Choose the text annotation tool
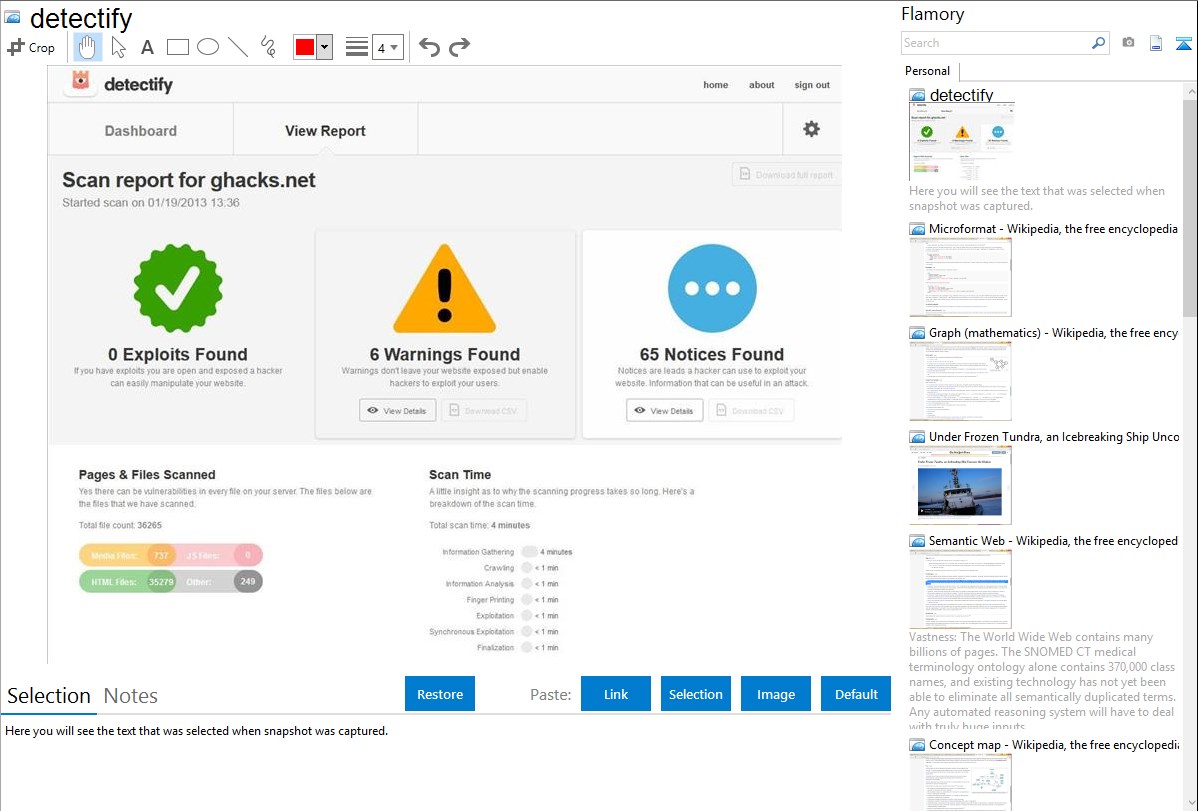The image size is (1198, 811). coord(147,47)
